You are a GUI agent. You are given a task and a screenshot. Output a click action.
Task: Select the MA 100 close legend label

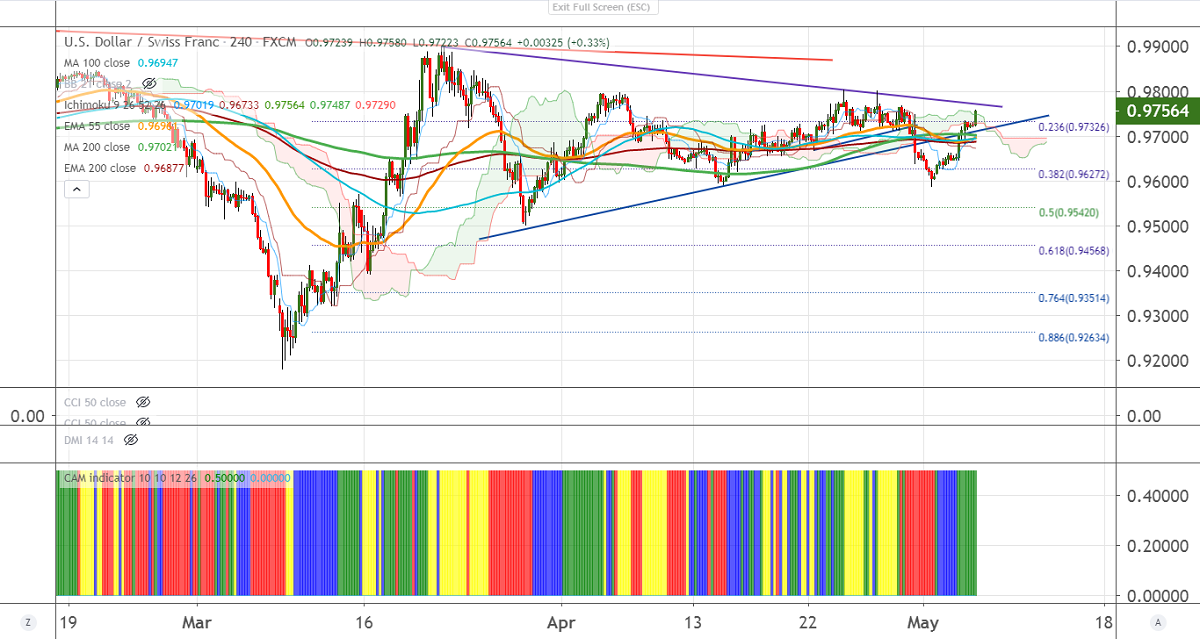97,62
